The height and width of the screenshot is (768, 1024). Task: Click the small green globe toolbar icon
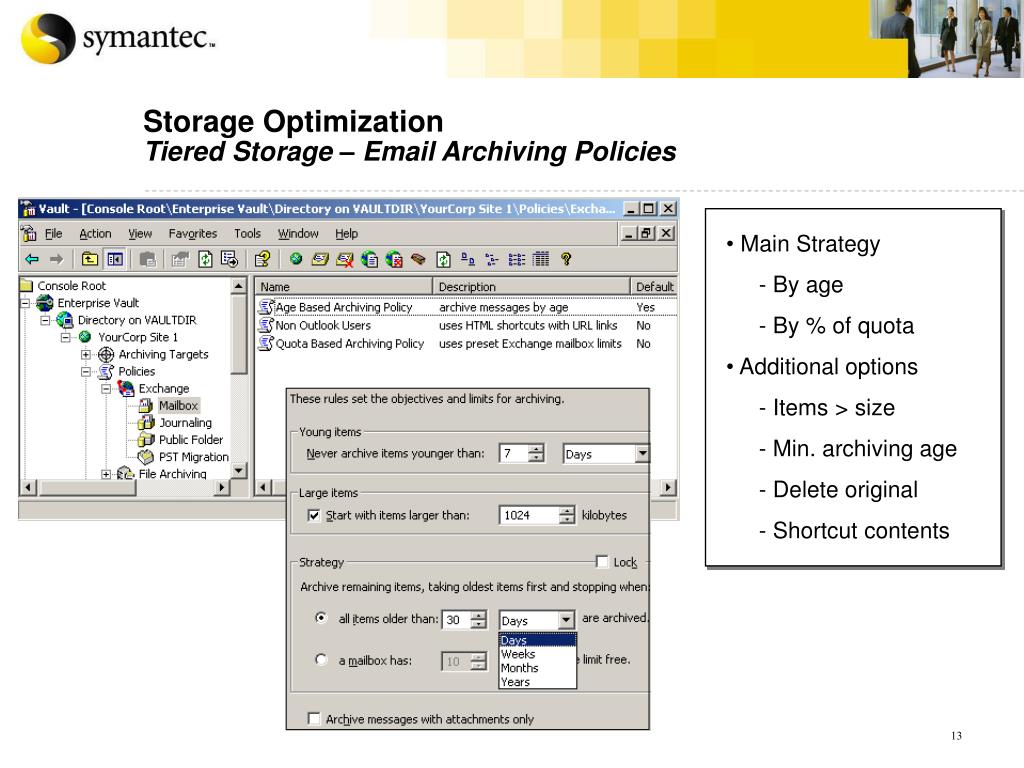coord(296,259)
